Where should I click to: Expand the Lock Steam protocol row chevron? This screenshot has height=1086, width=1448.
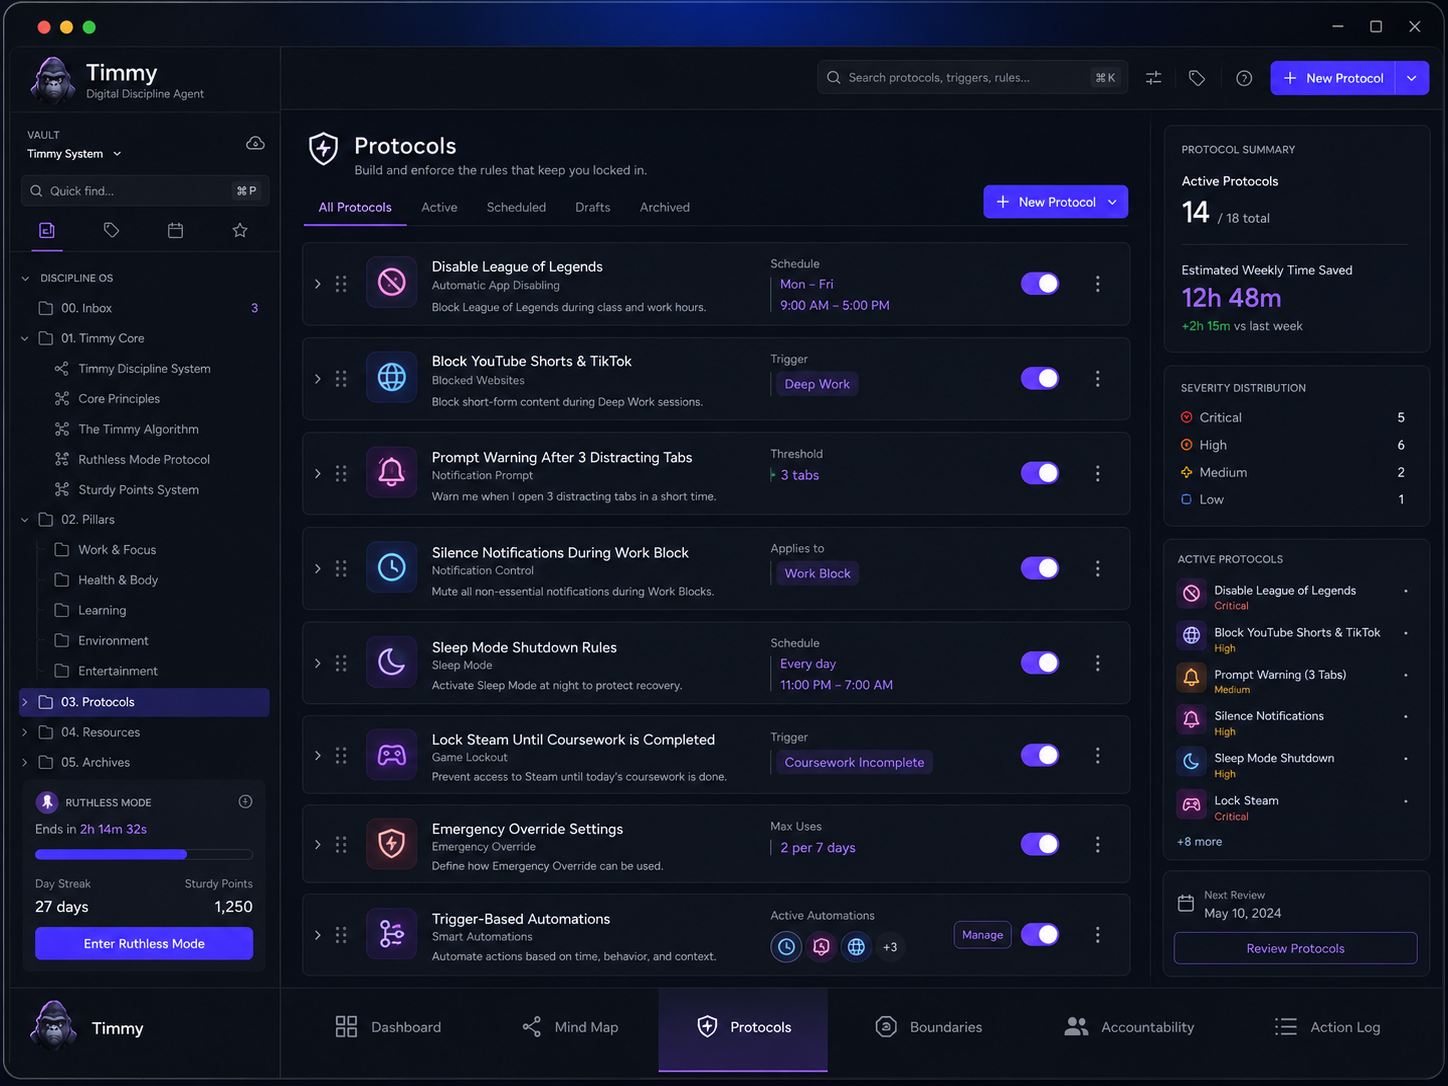click(x=318, y=756)
